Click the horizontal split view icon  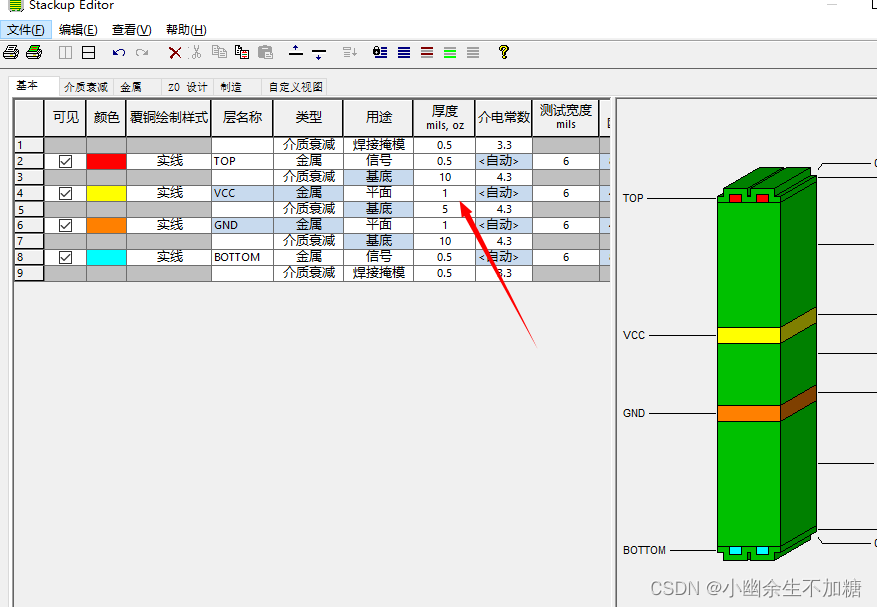pyautogui.click(x=88, y=53)
